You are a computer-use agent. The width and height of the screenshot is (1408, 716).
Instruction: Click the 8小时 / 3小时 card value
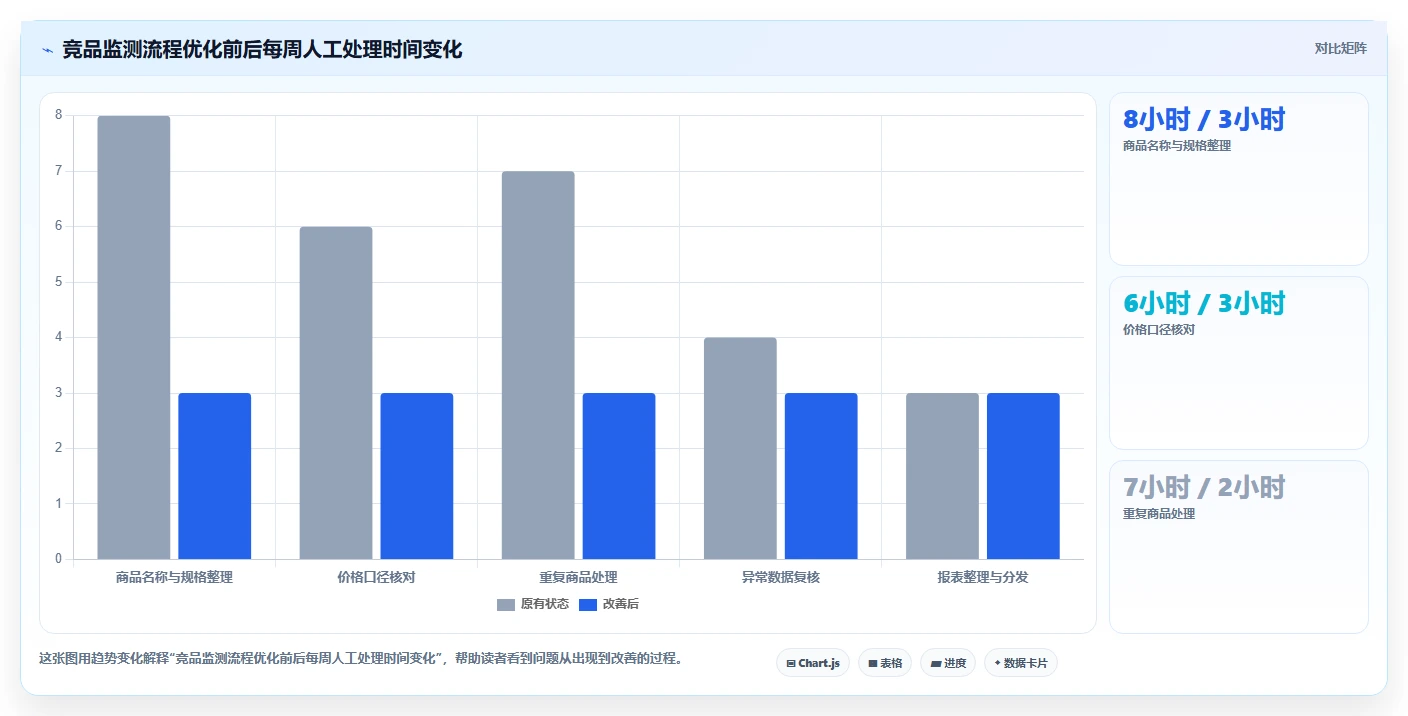click(x=1204, y=120)
